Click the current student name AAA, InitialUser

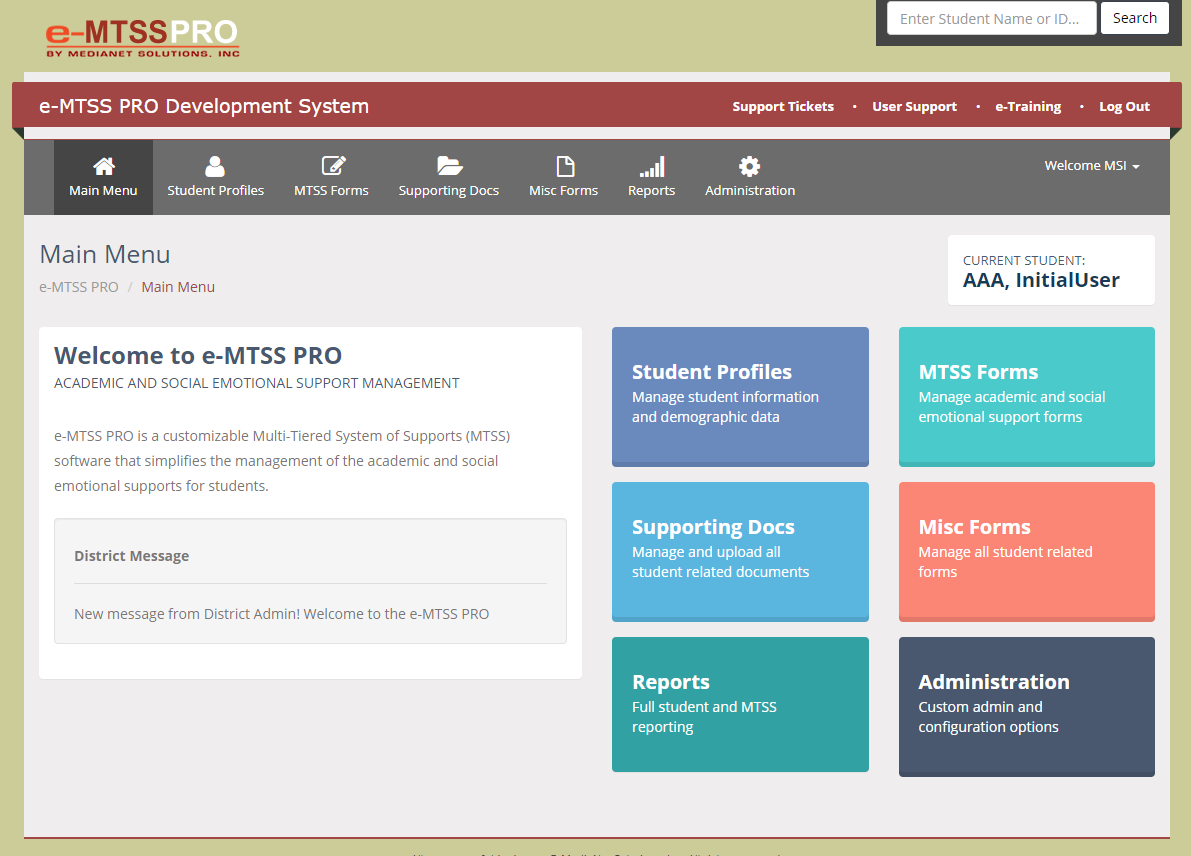pyautogui.click(x=1041, y=280)
